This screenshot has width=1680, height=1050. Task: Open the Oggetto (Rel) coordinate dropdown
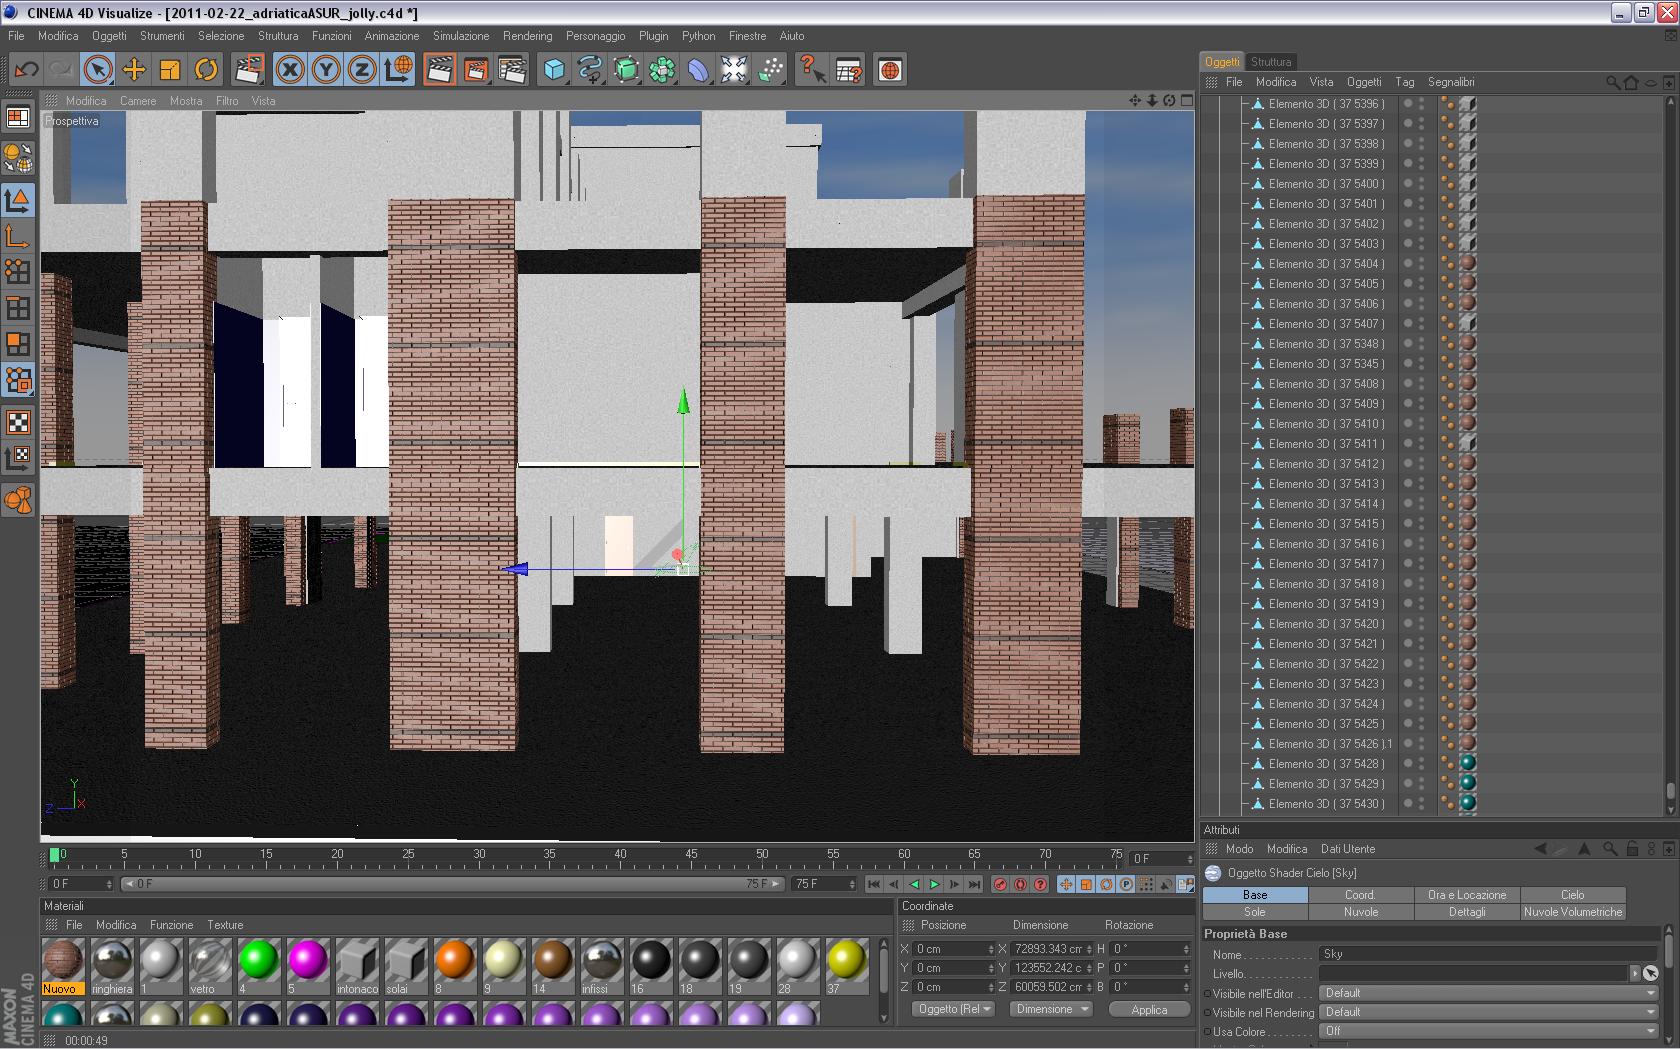click(954, 1009)
